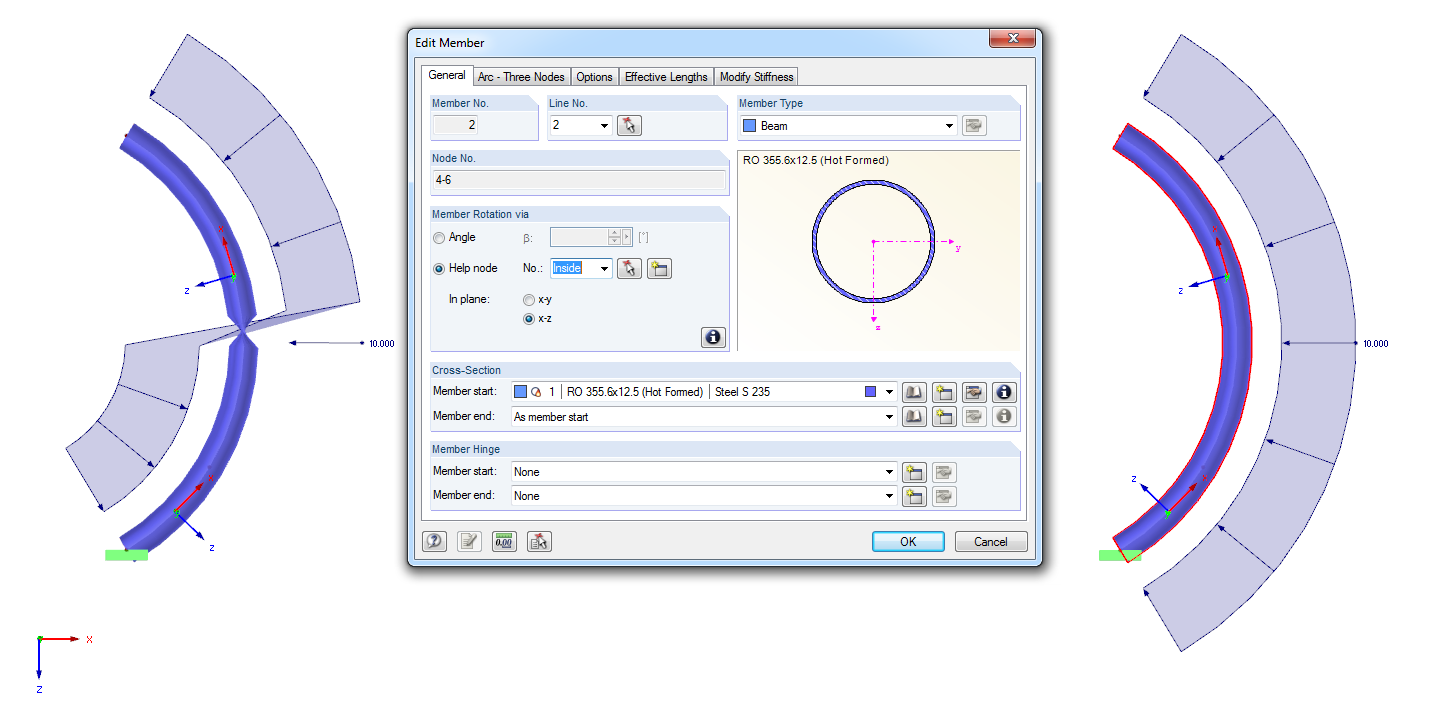1429x724 pixels.
Task: Click blue color square in Member Type
Action: pos(750,126)
